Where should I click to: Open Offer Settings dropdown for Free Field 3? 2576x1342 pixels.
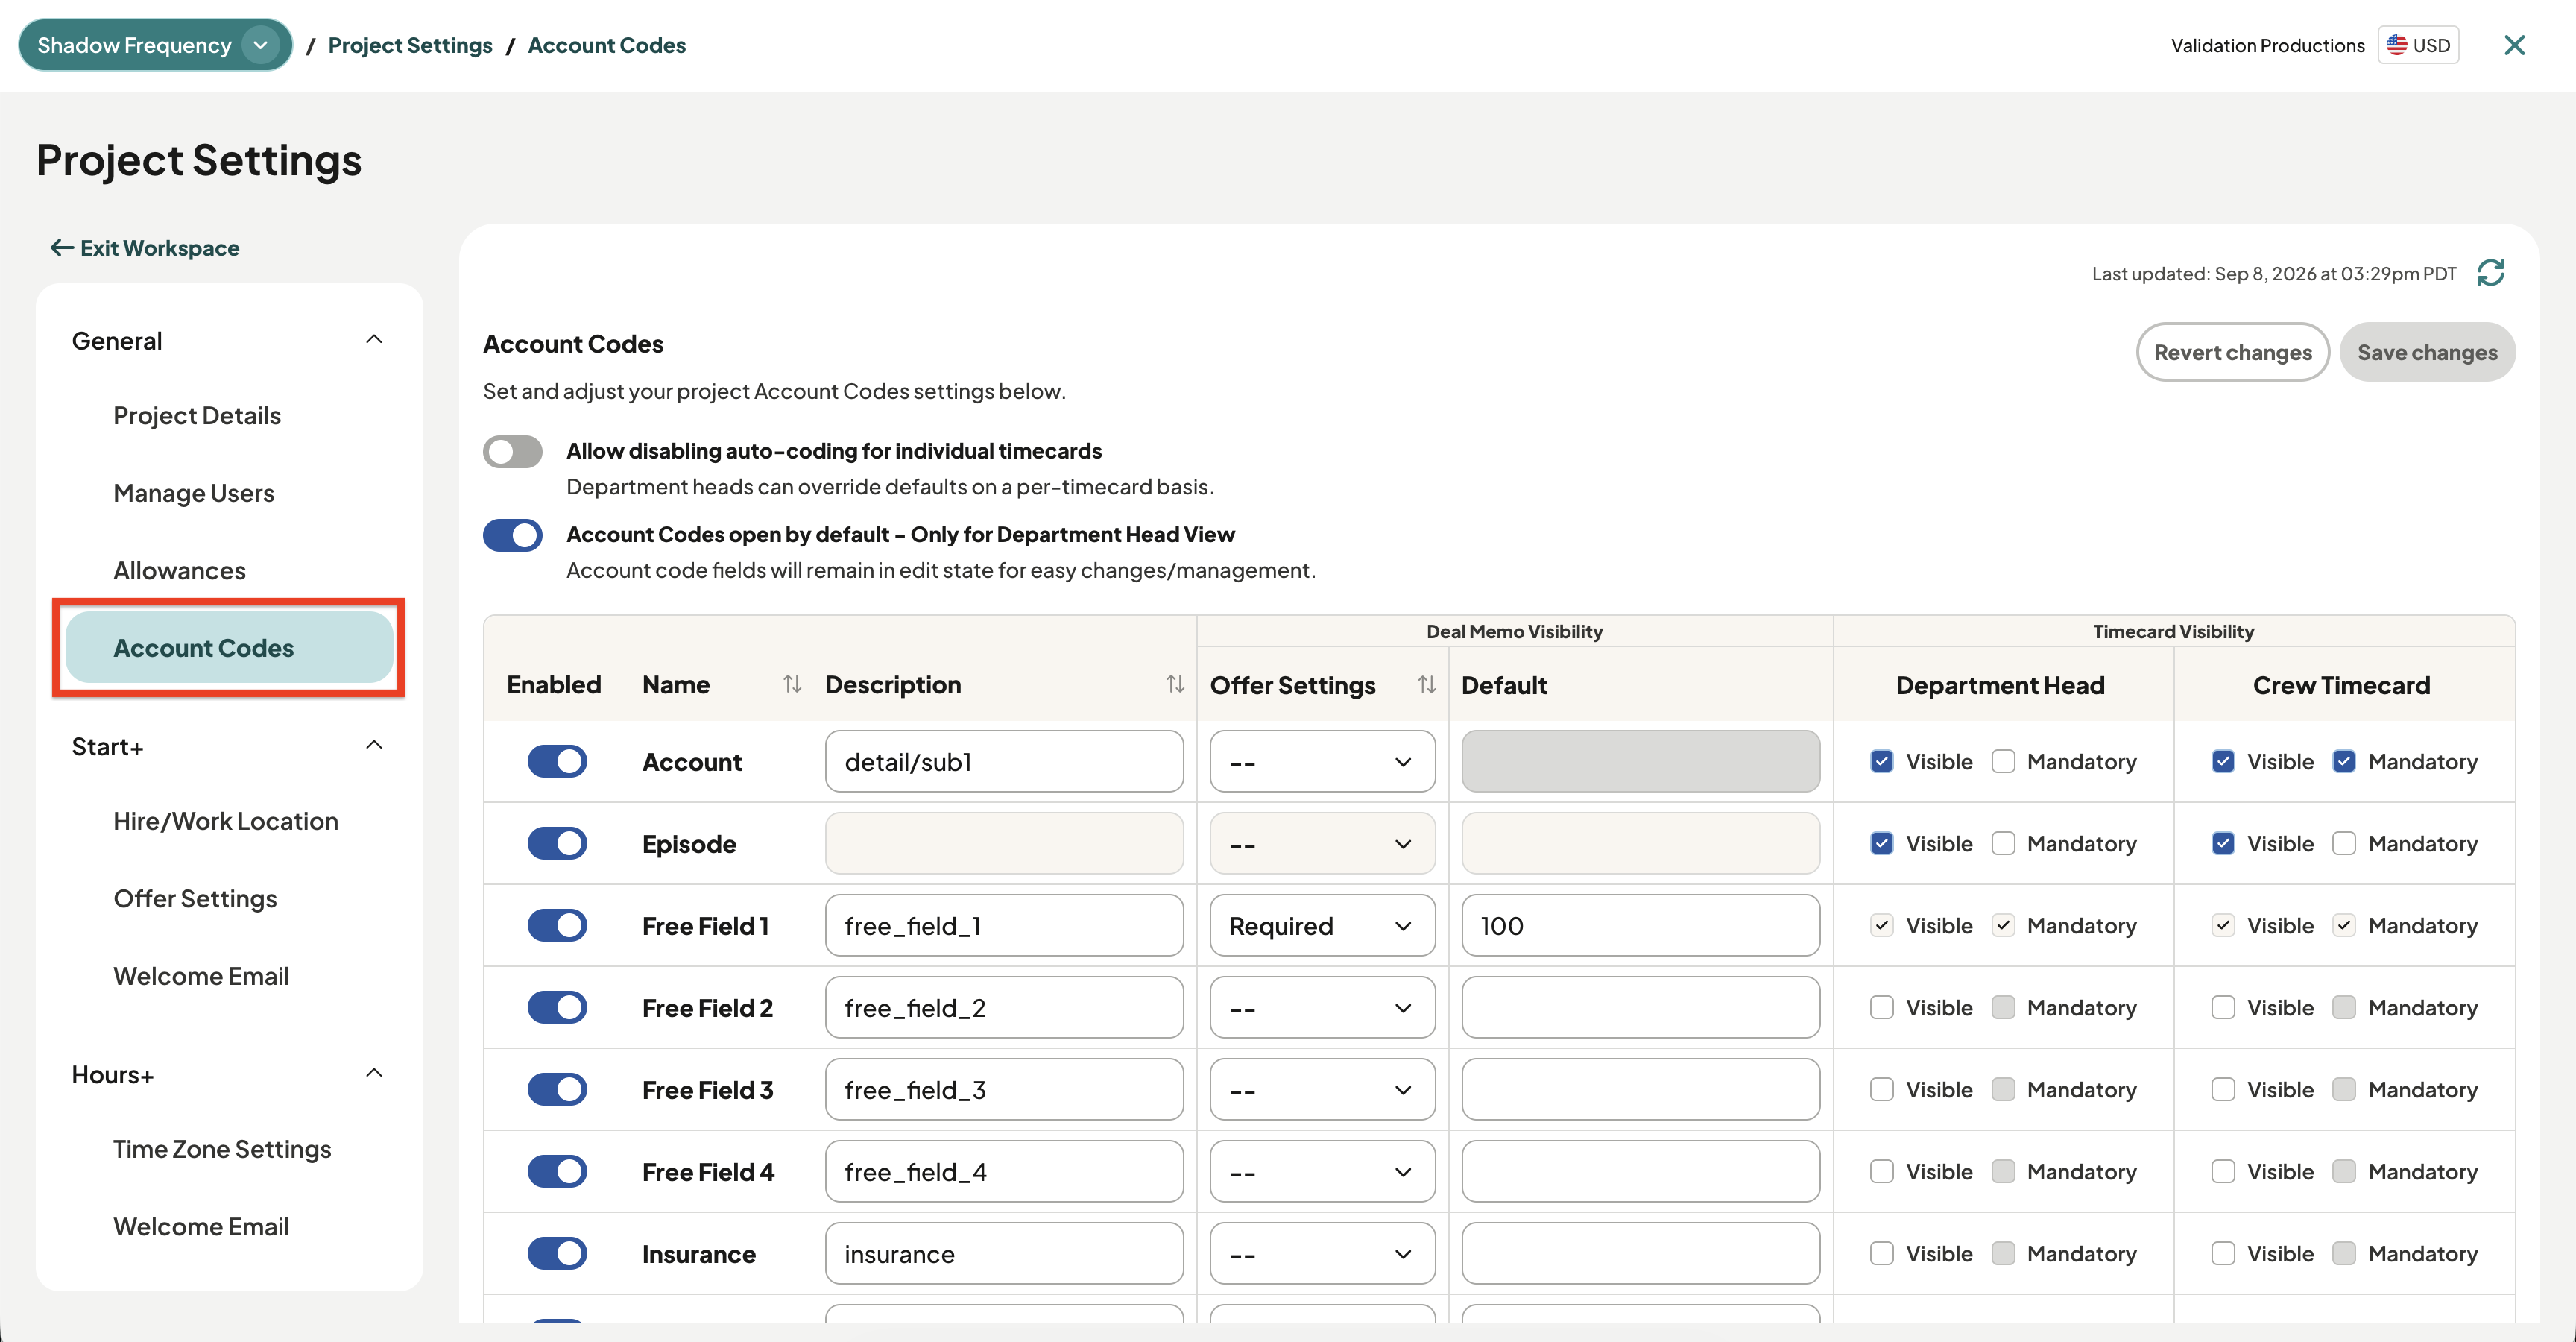tap(1322, 1089)
